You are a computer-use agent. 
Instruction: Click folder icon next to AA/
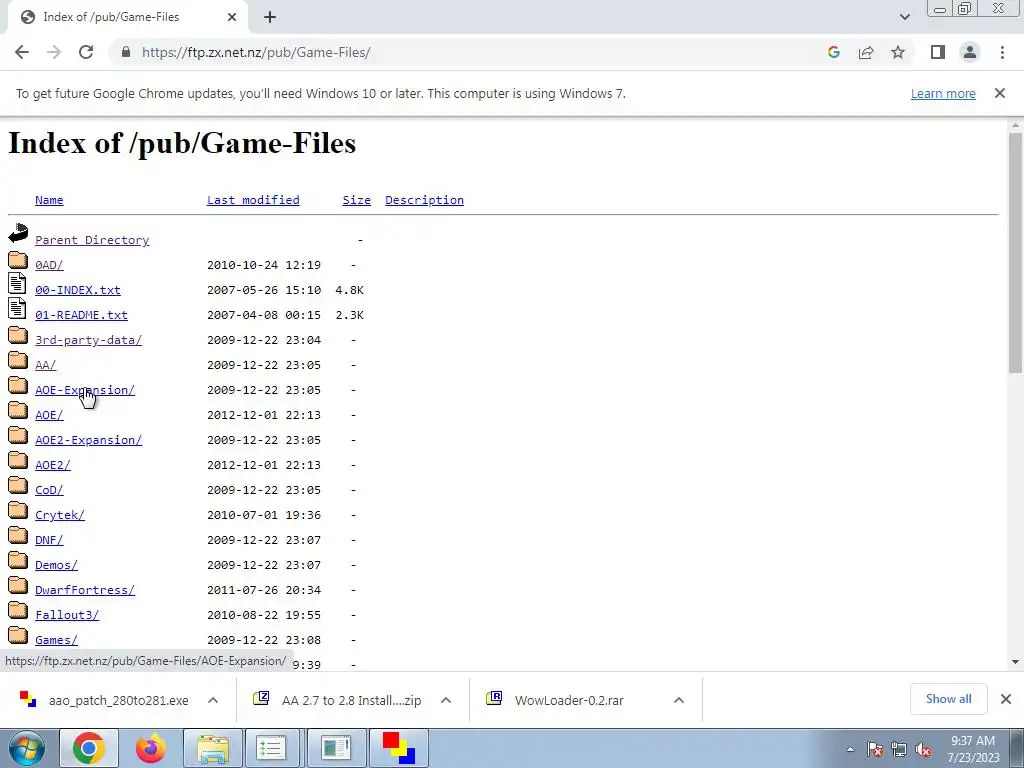[x=18, y=360]
